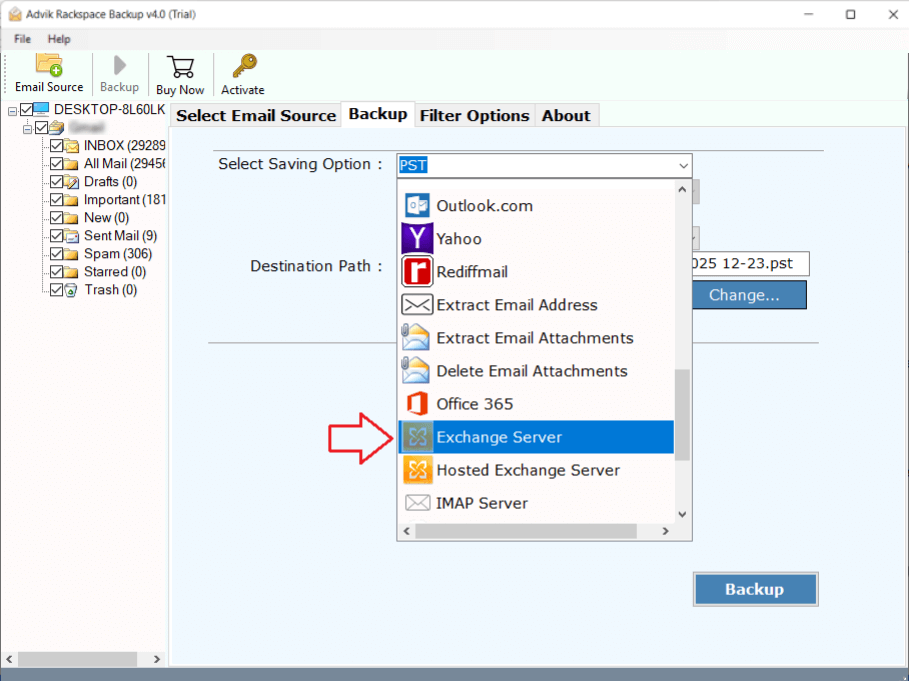Click the Starred folder icon
The width and height of the screenshot is (909, 681).
[x=71, y=272]
